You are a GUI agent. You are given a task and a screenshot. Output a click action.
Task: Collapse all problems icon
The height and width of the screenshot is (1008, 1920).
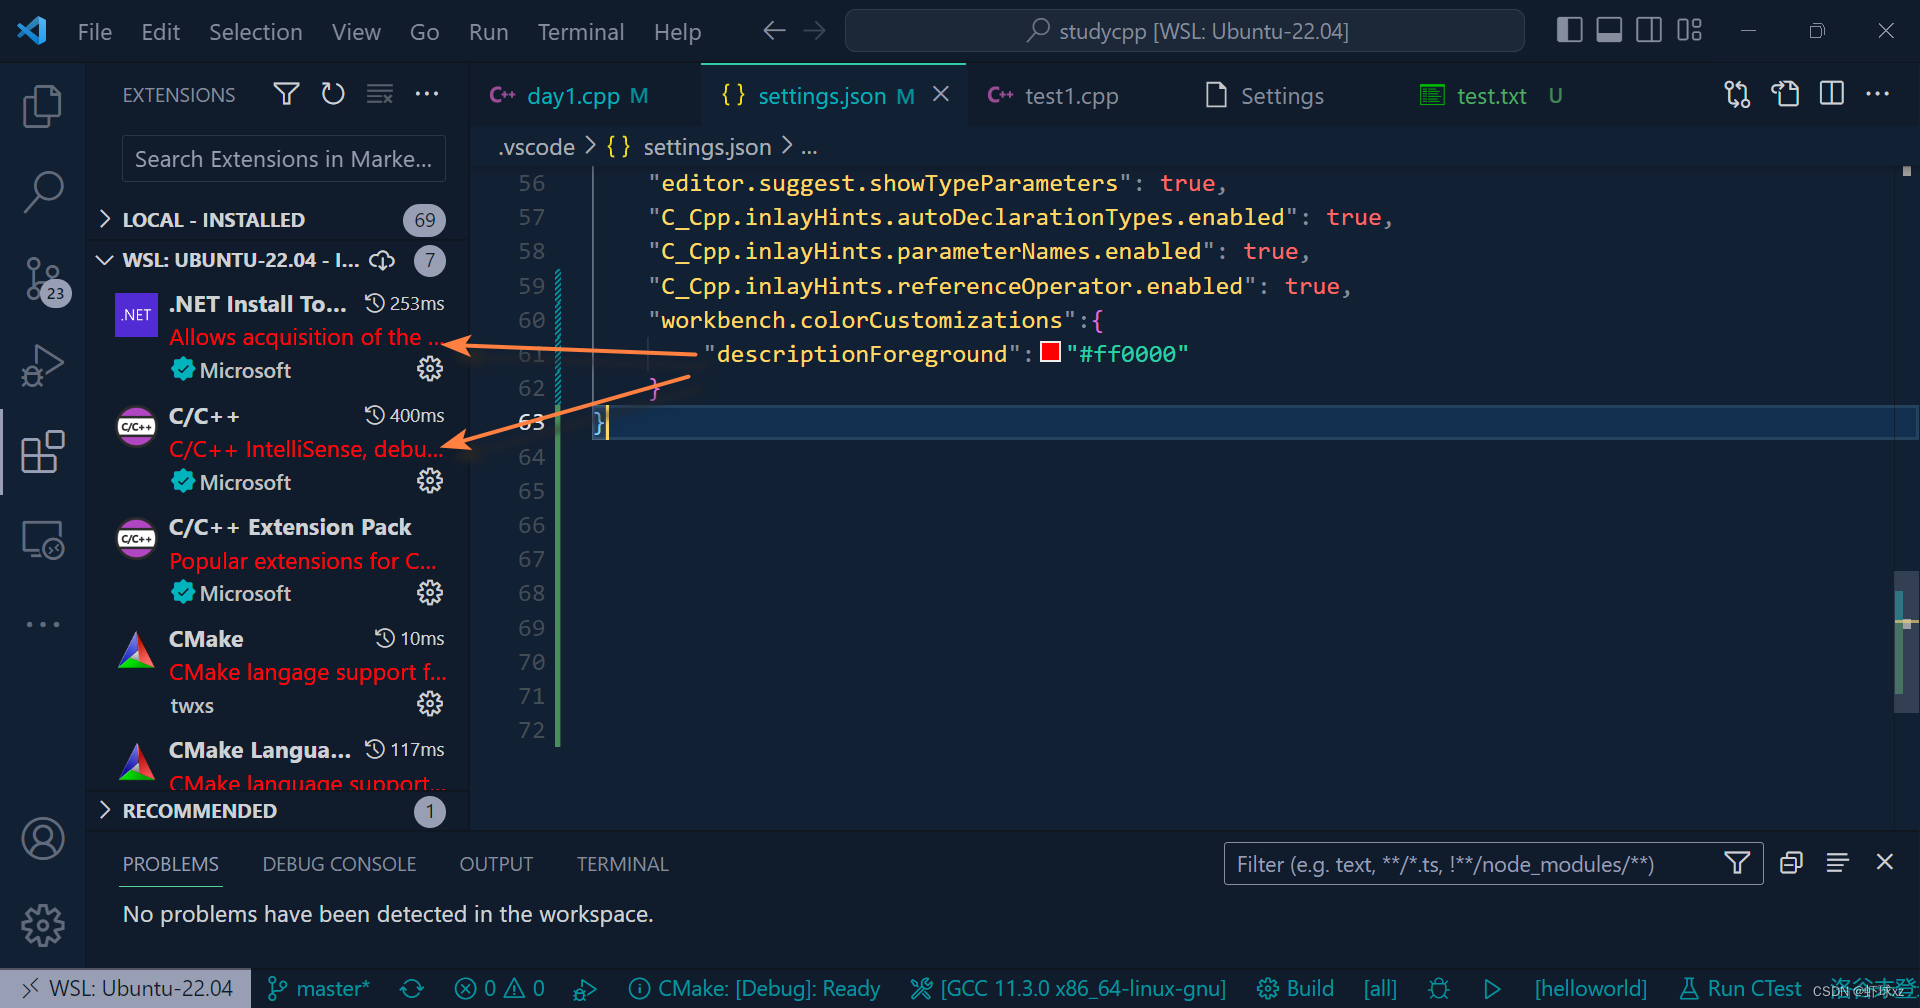point(1791,862)
